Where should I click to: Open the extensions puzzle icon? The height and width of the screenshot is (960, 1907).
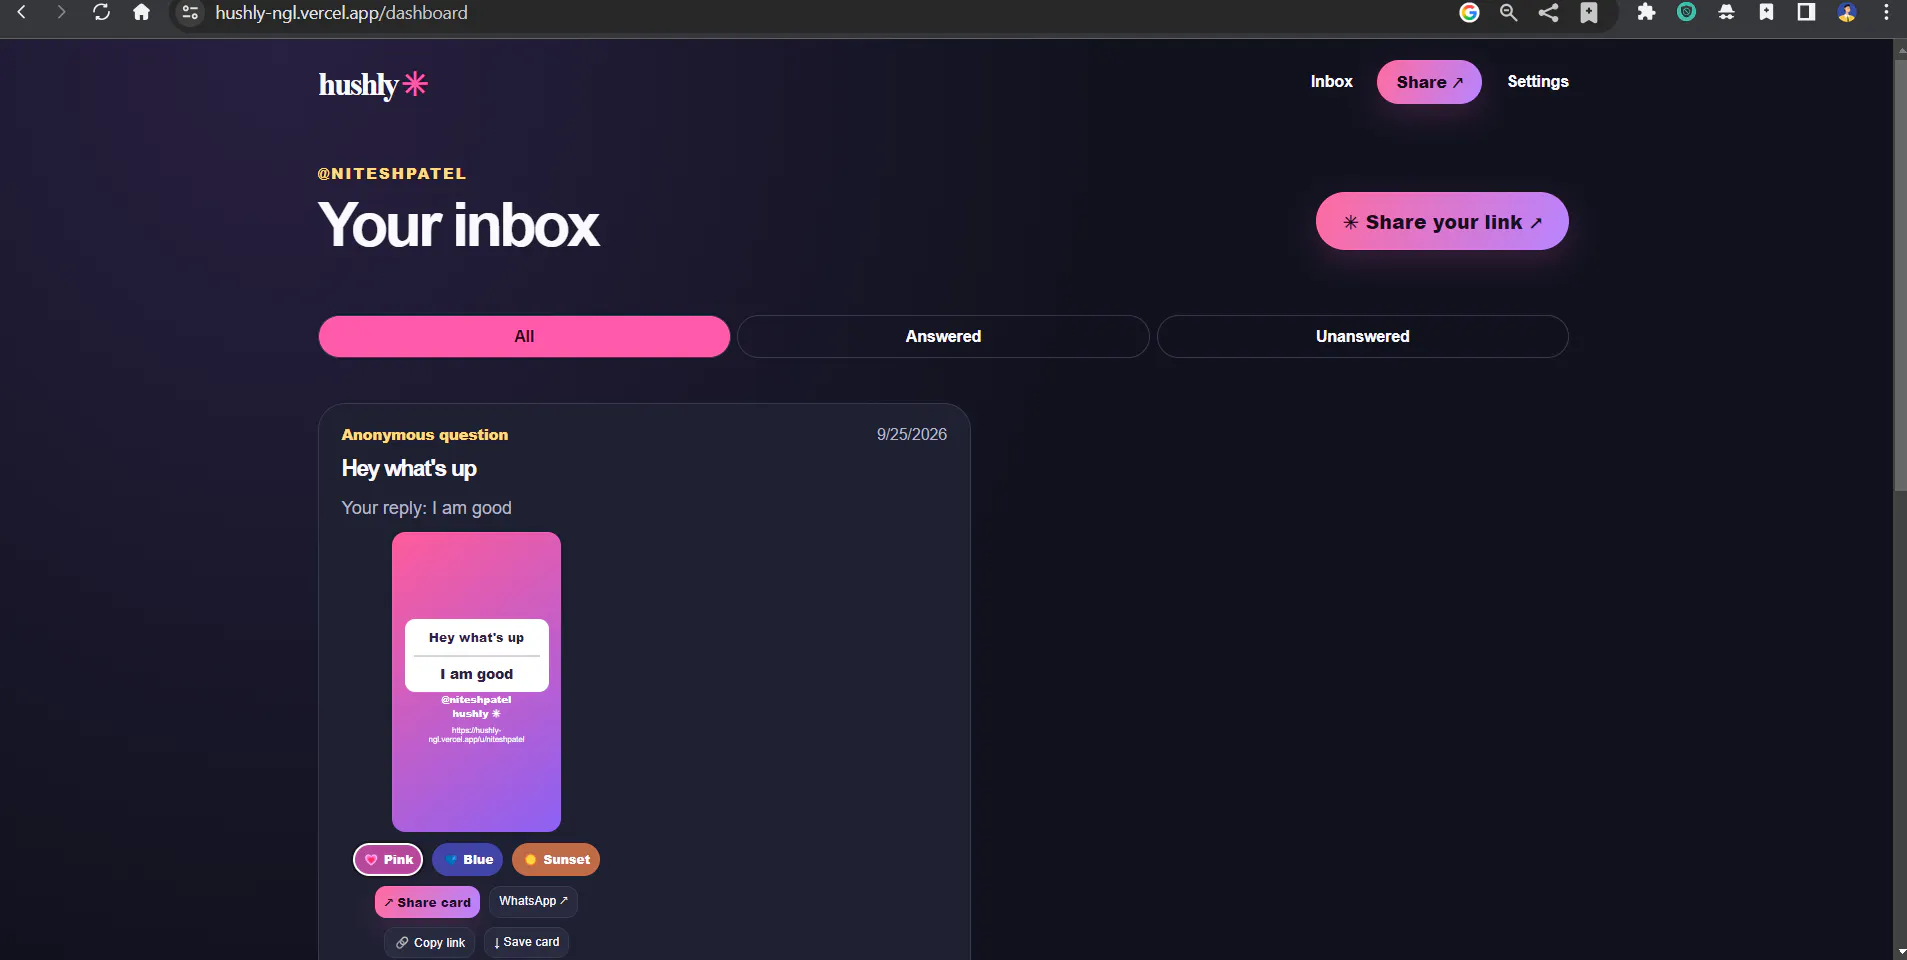pyautogui.click(x=1646, y=12)
